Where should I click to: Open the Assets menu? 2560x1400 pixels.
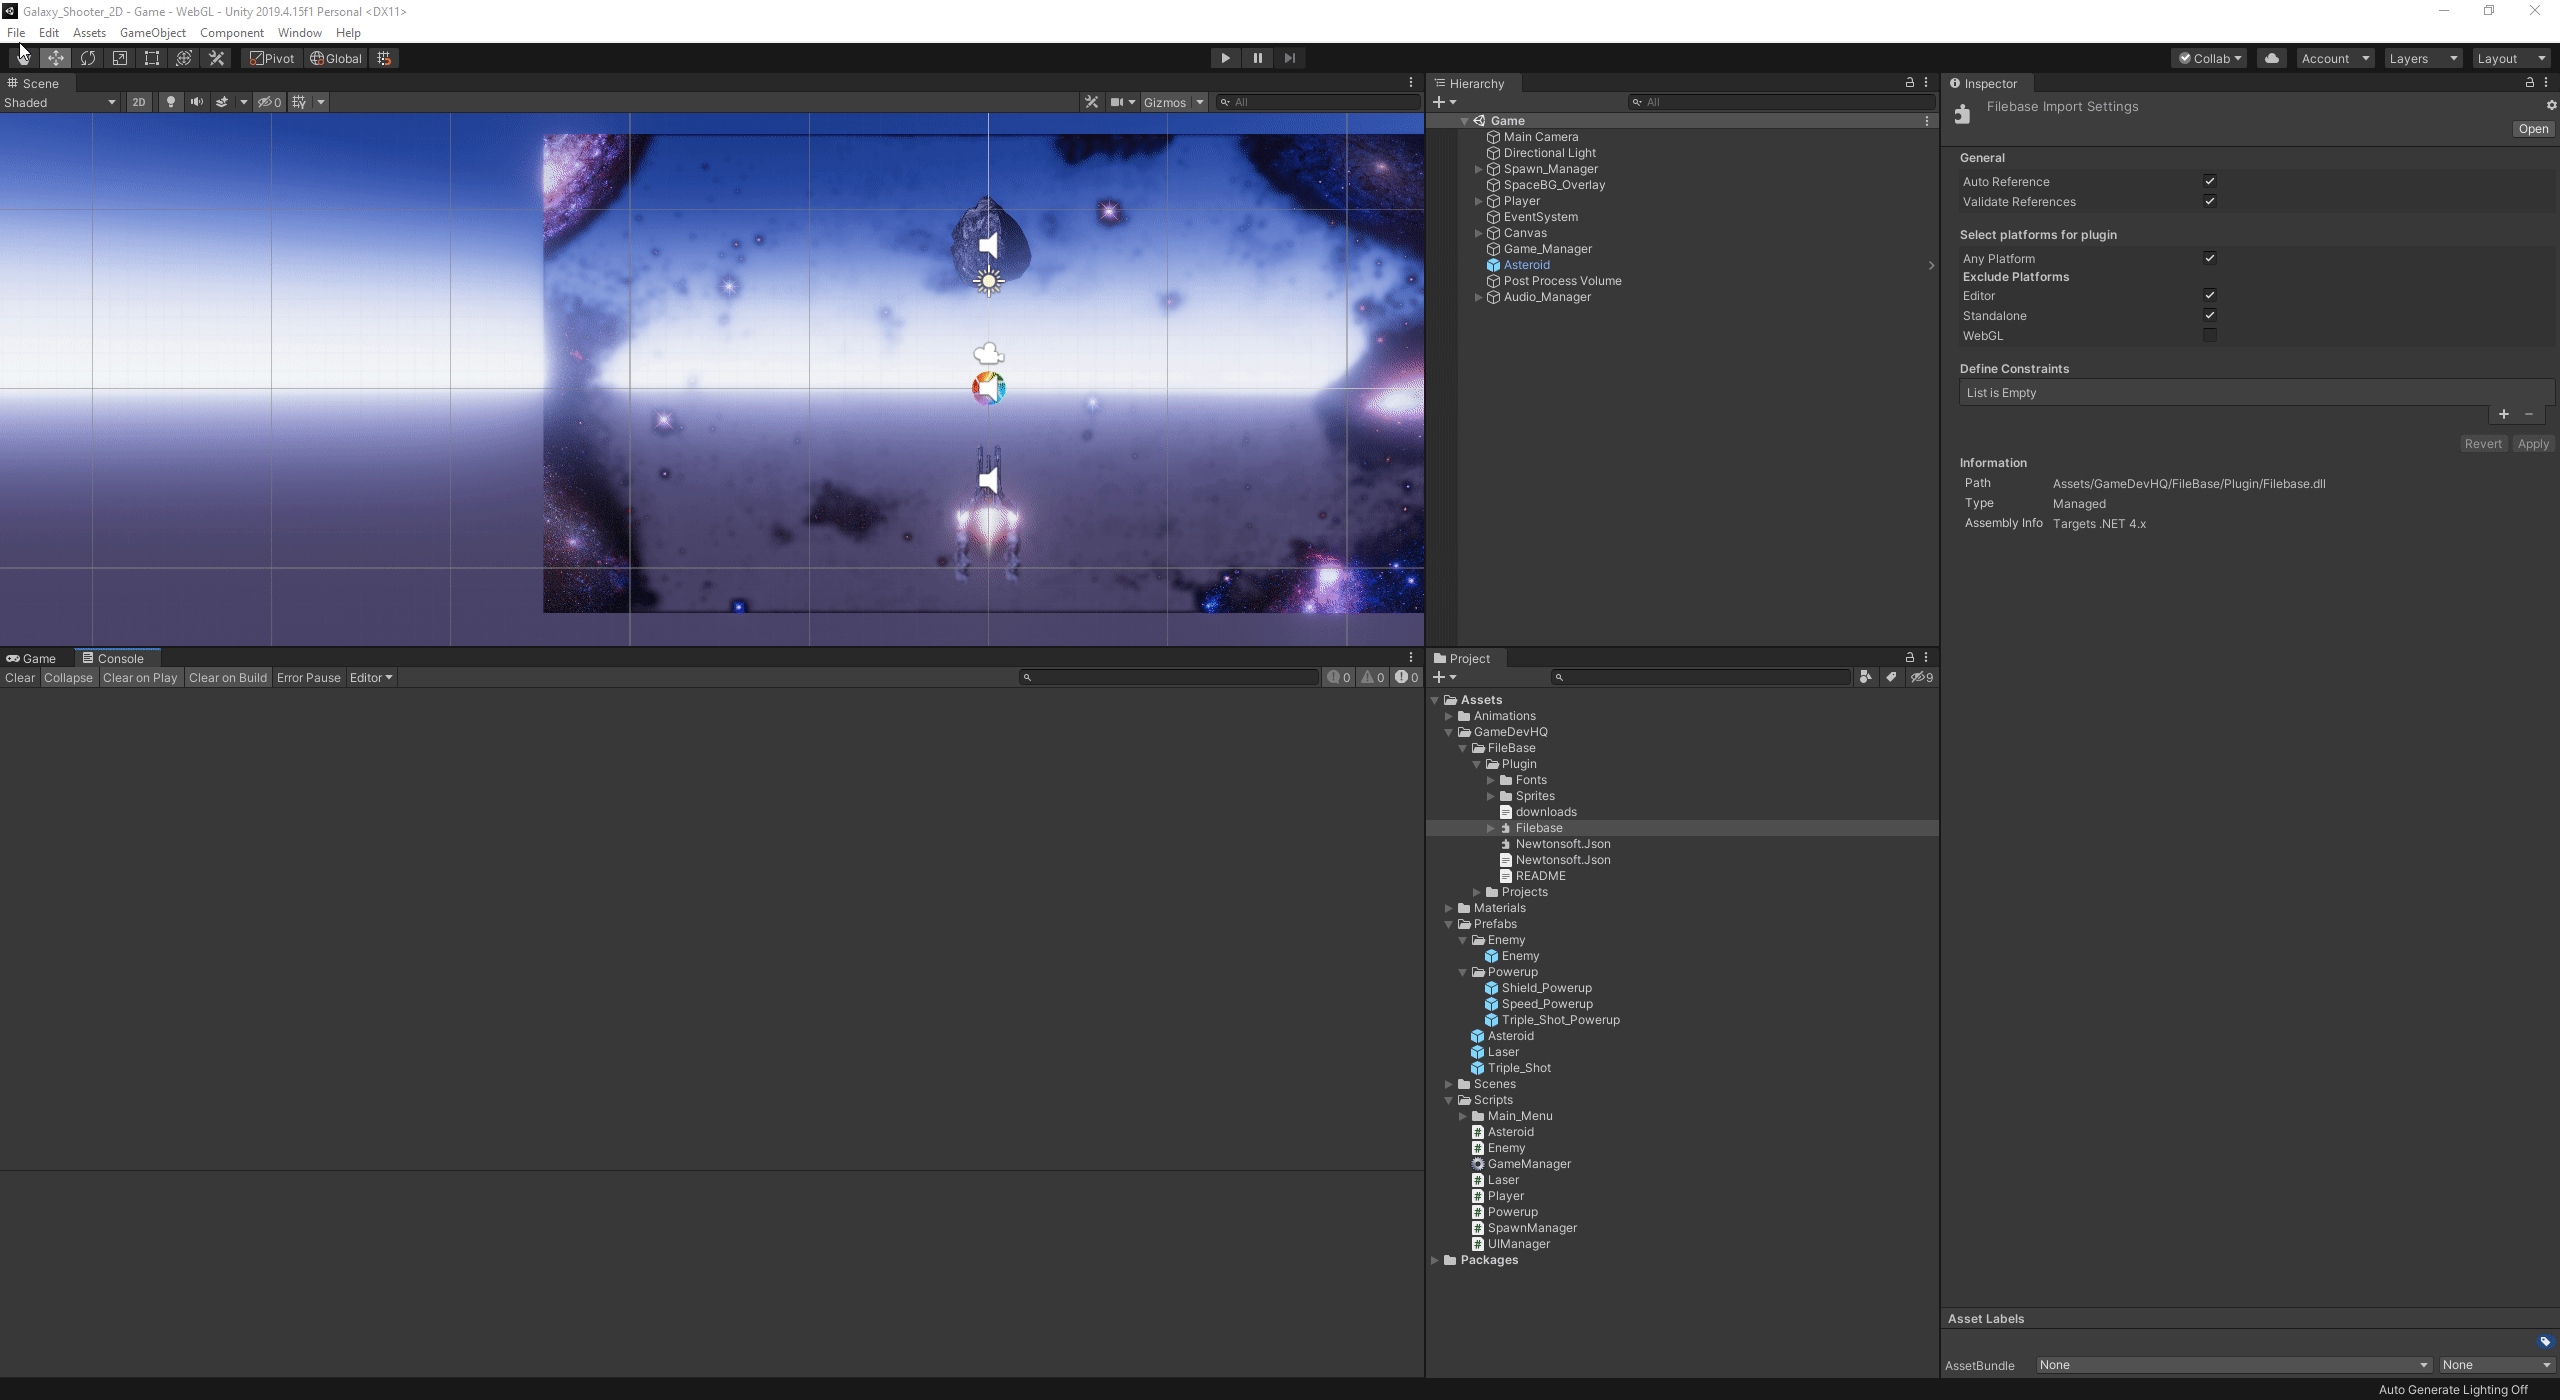point(89,33)
